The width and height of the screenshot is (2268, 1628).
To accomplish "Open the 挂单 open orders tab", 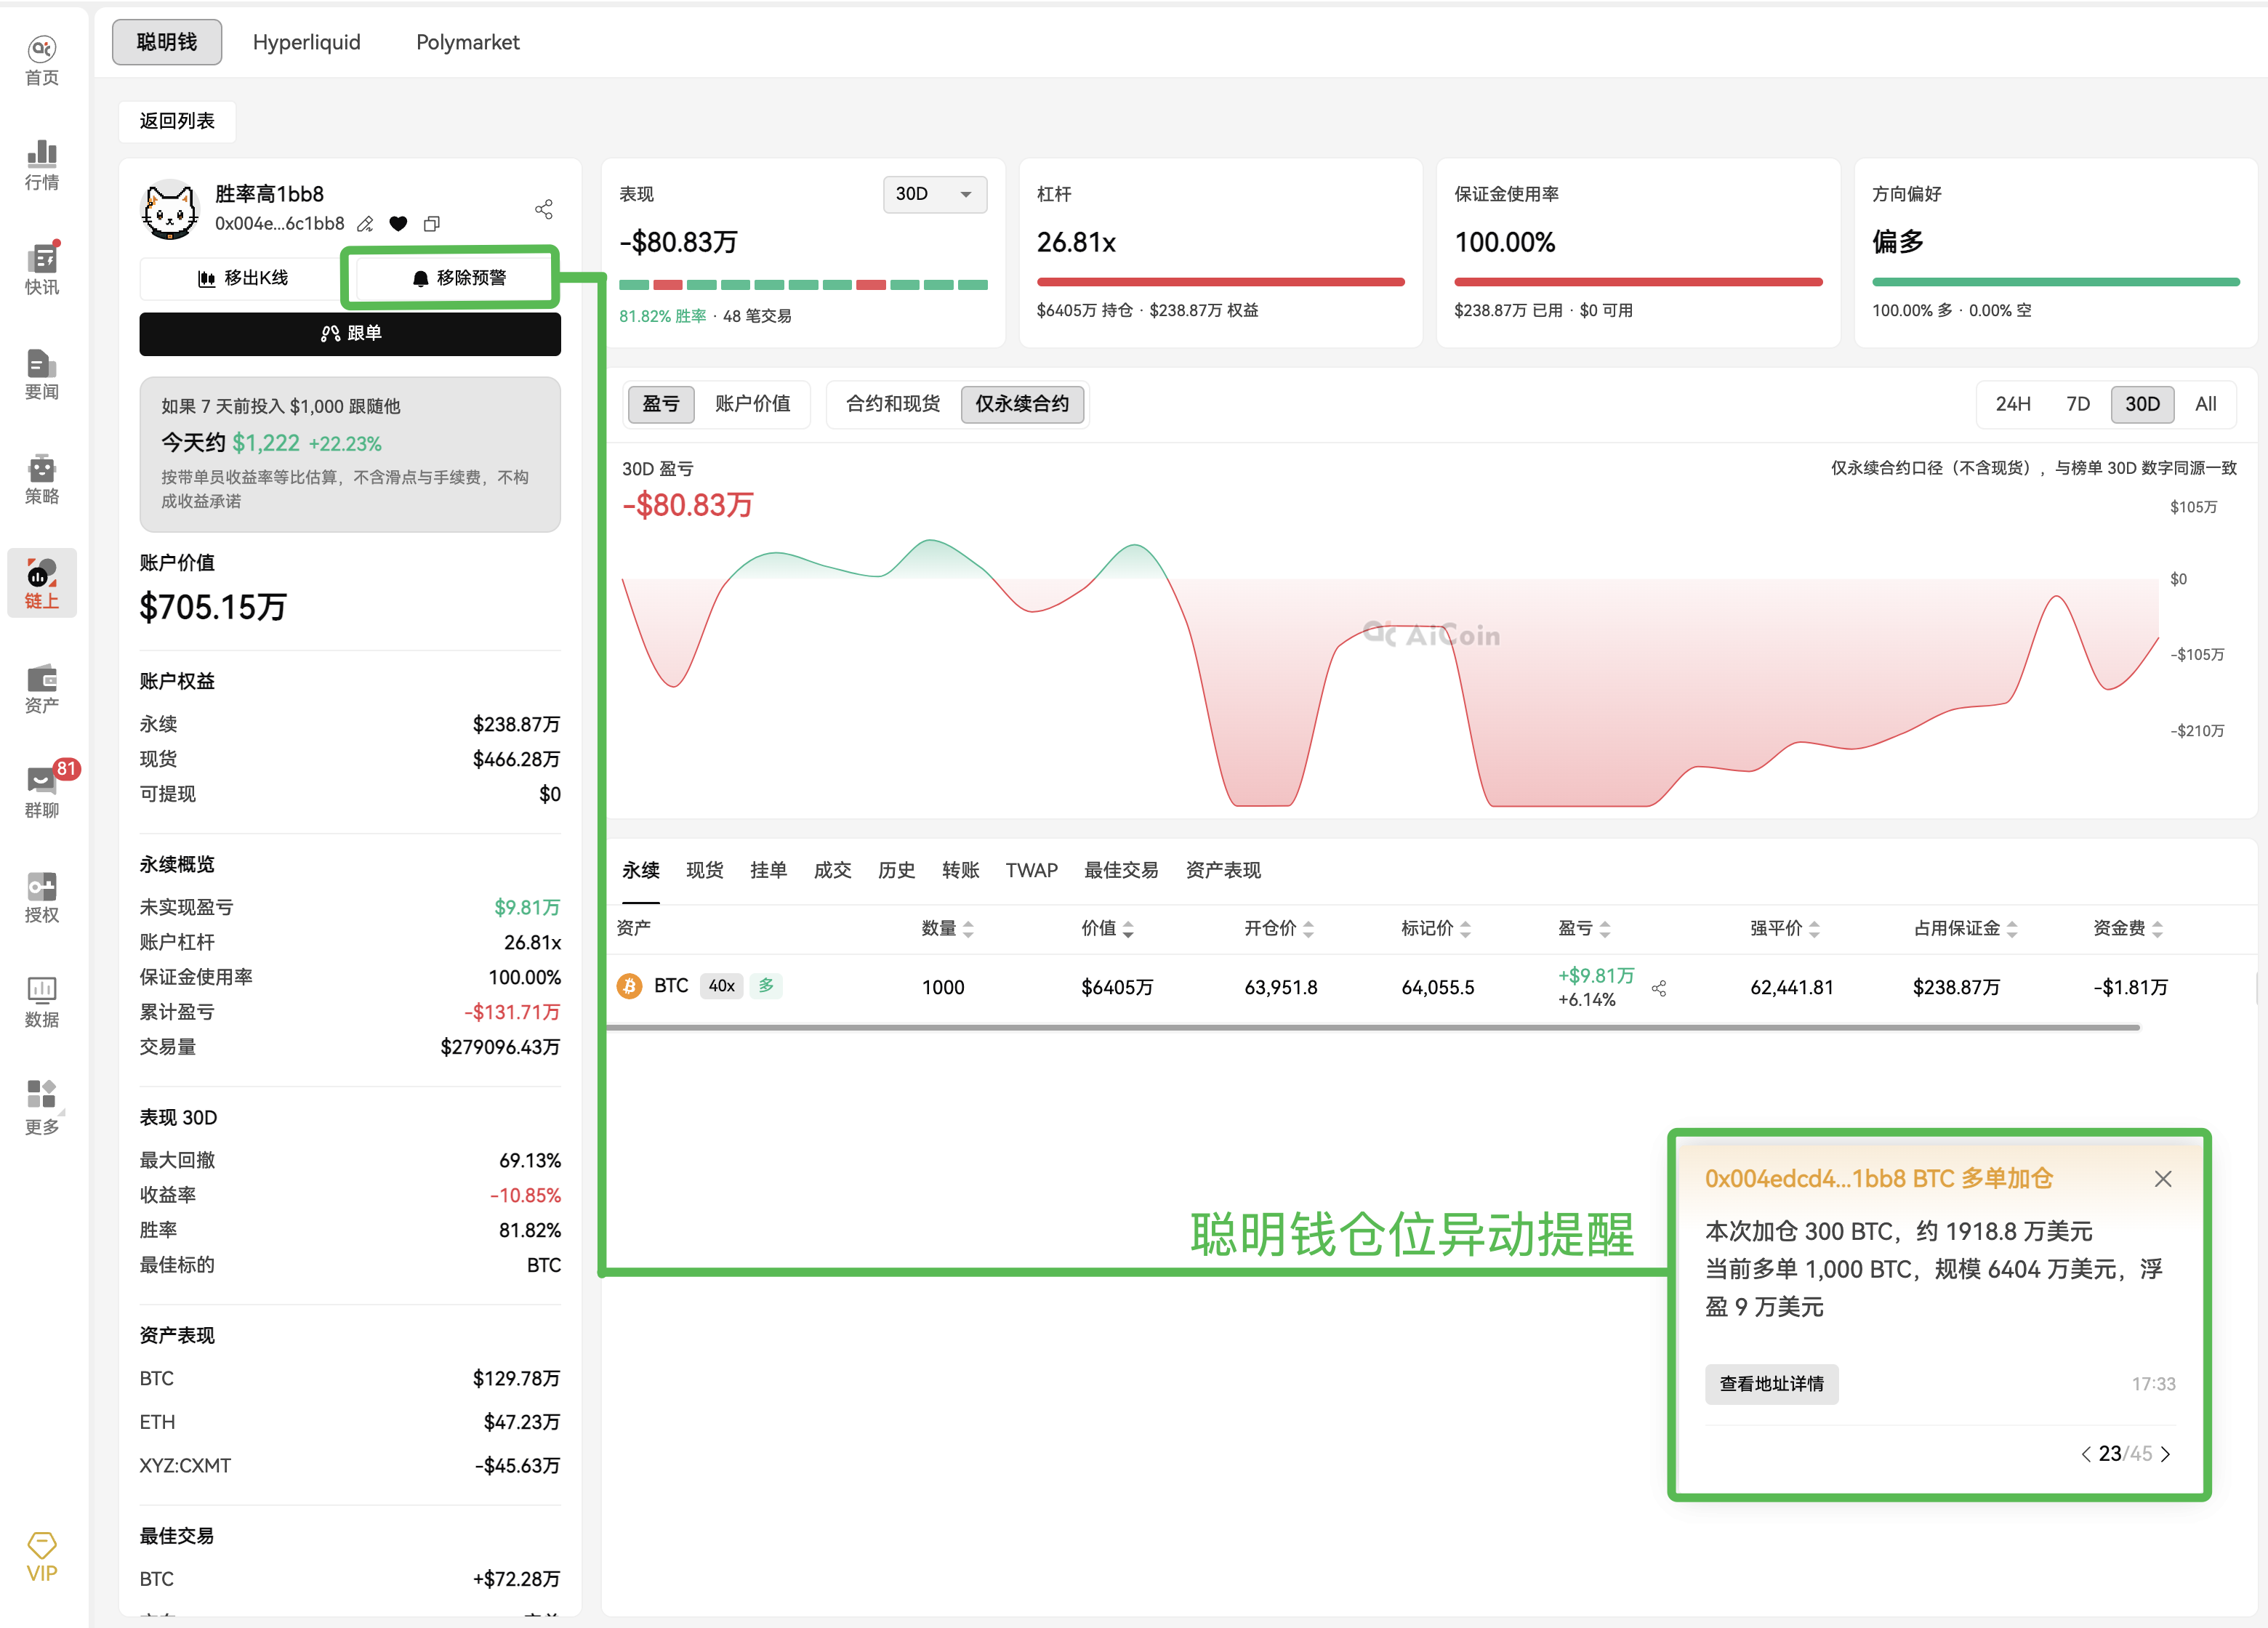I will tap(768, 870).
